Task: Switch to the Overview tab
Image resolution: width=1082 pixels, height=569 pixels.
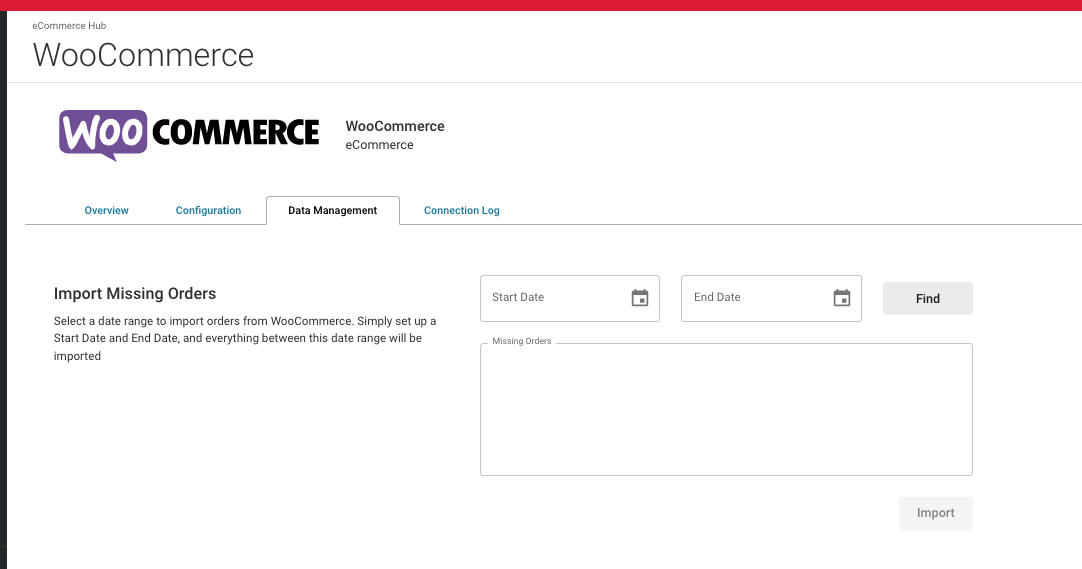Action: [106, 210]
